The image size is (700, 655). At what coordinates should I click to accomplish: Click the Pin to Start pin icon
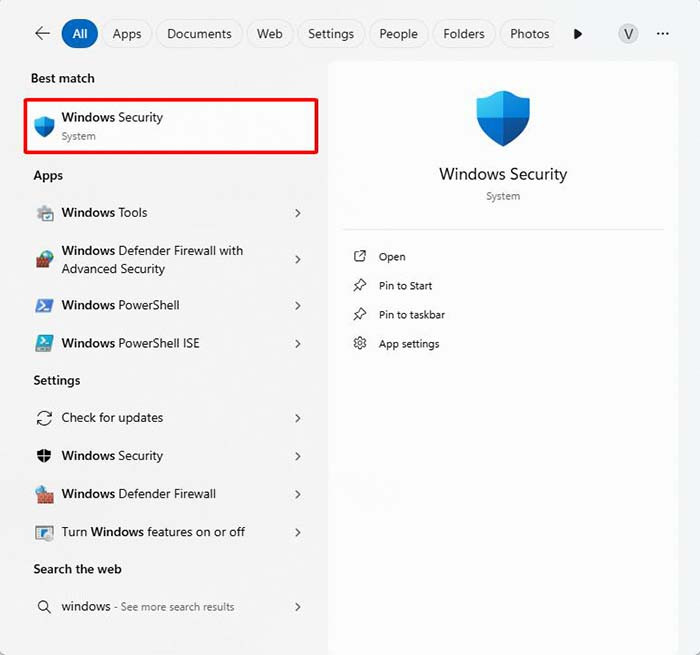pos(360,285)
